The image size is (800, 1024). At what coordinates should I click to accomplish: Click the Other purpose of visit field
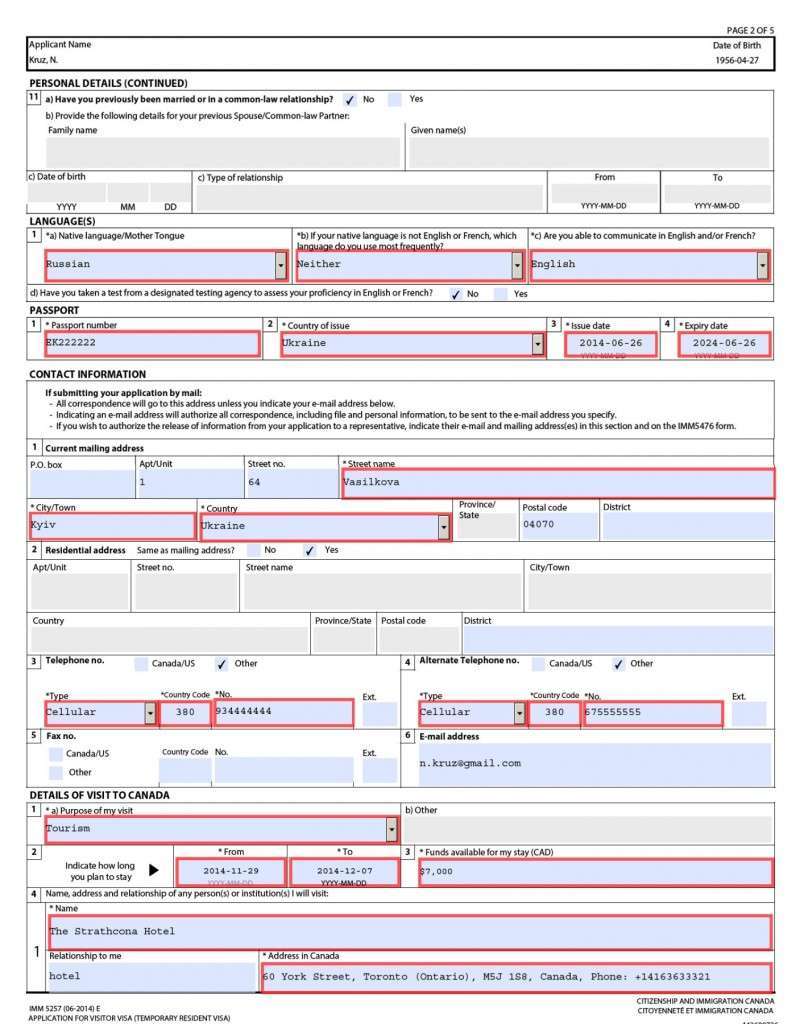pos(588,830)
